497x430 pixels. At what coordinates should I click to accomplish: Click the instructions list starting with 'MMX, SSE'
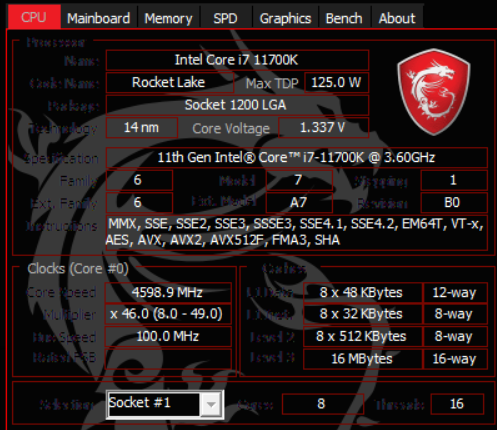297,232
